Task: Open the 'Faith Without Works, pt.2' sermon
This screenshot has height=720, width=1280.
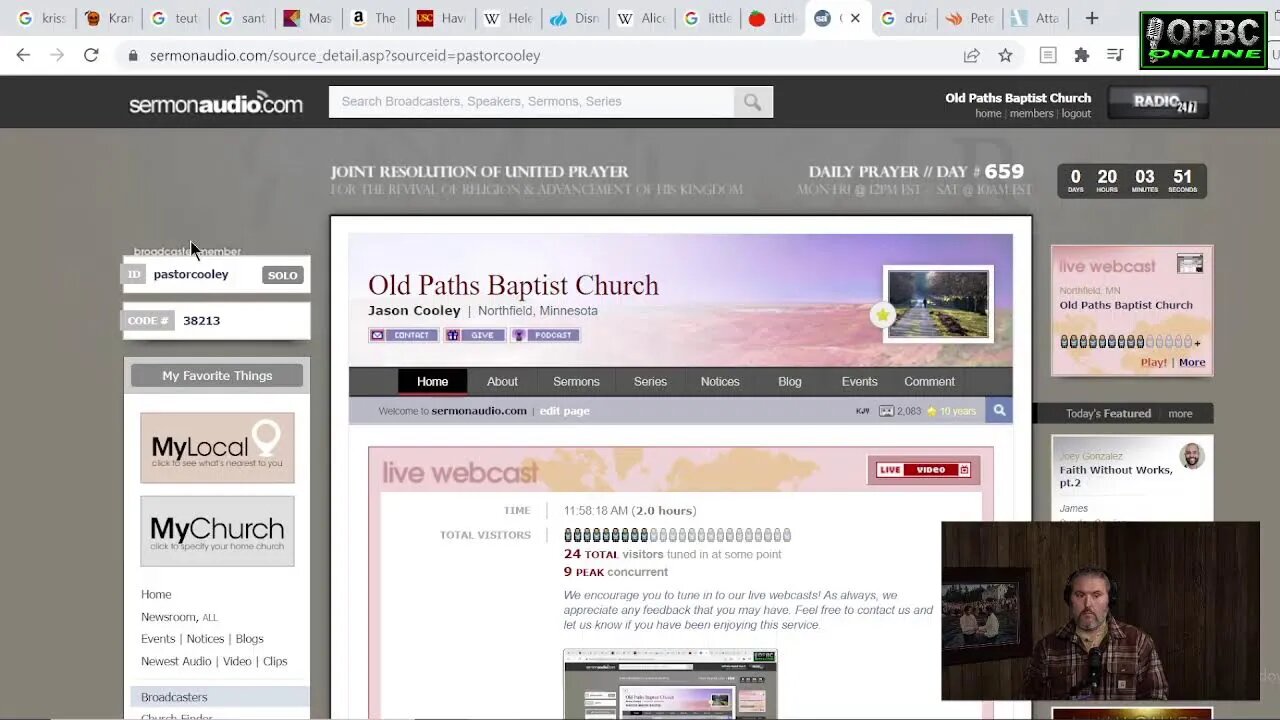Action: click(1116, 476)
